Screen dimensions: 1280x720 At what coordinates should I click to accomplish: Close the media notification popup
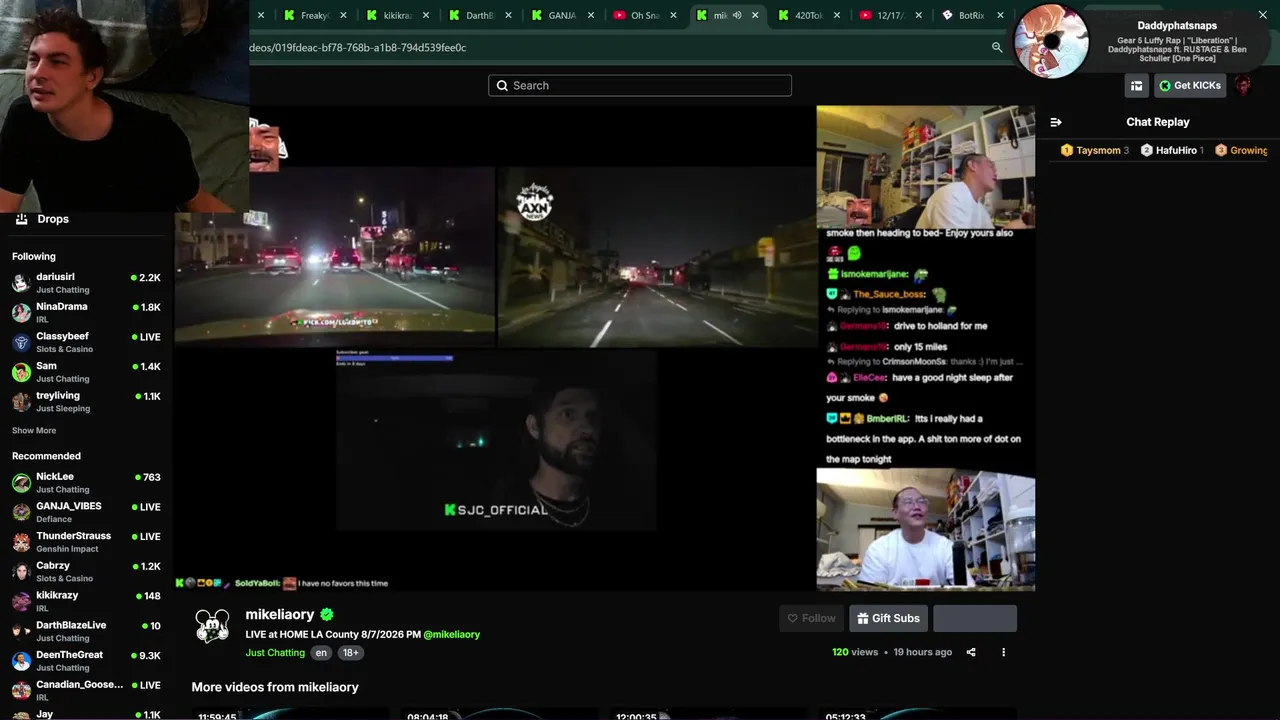tap(1262, 14)
